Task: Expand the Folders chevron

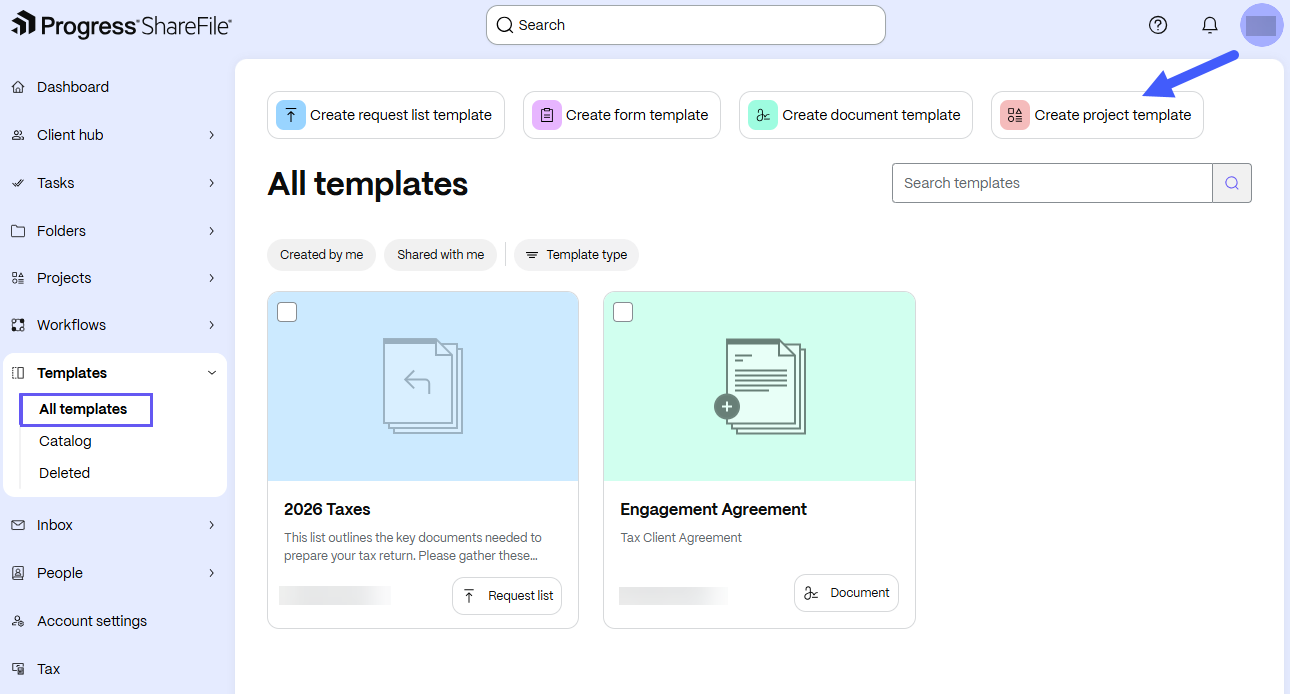Action: (212, 231)
